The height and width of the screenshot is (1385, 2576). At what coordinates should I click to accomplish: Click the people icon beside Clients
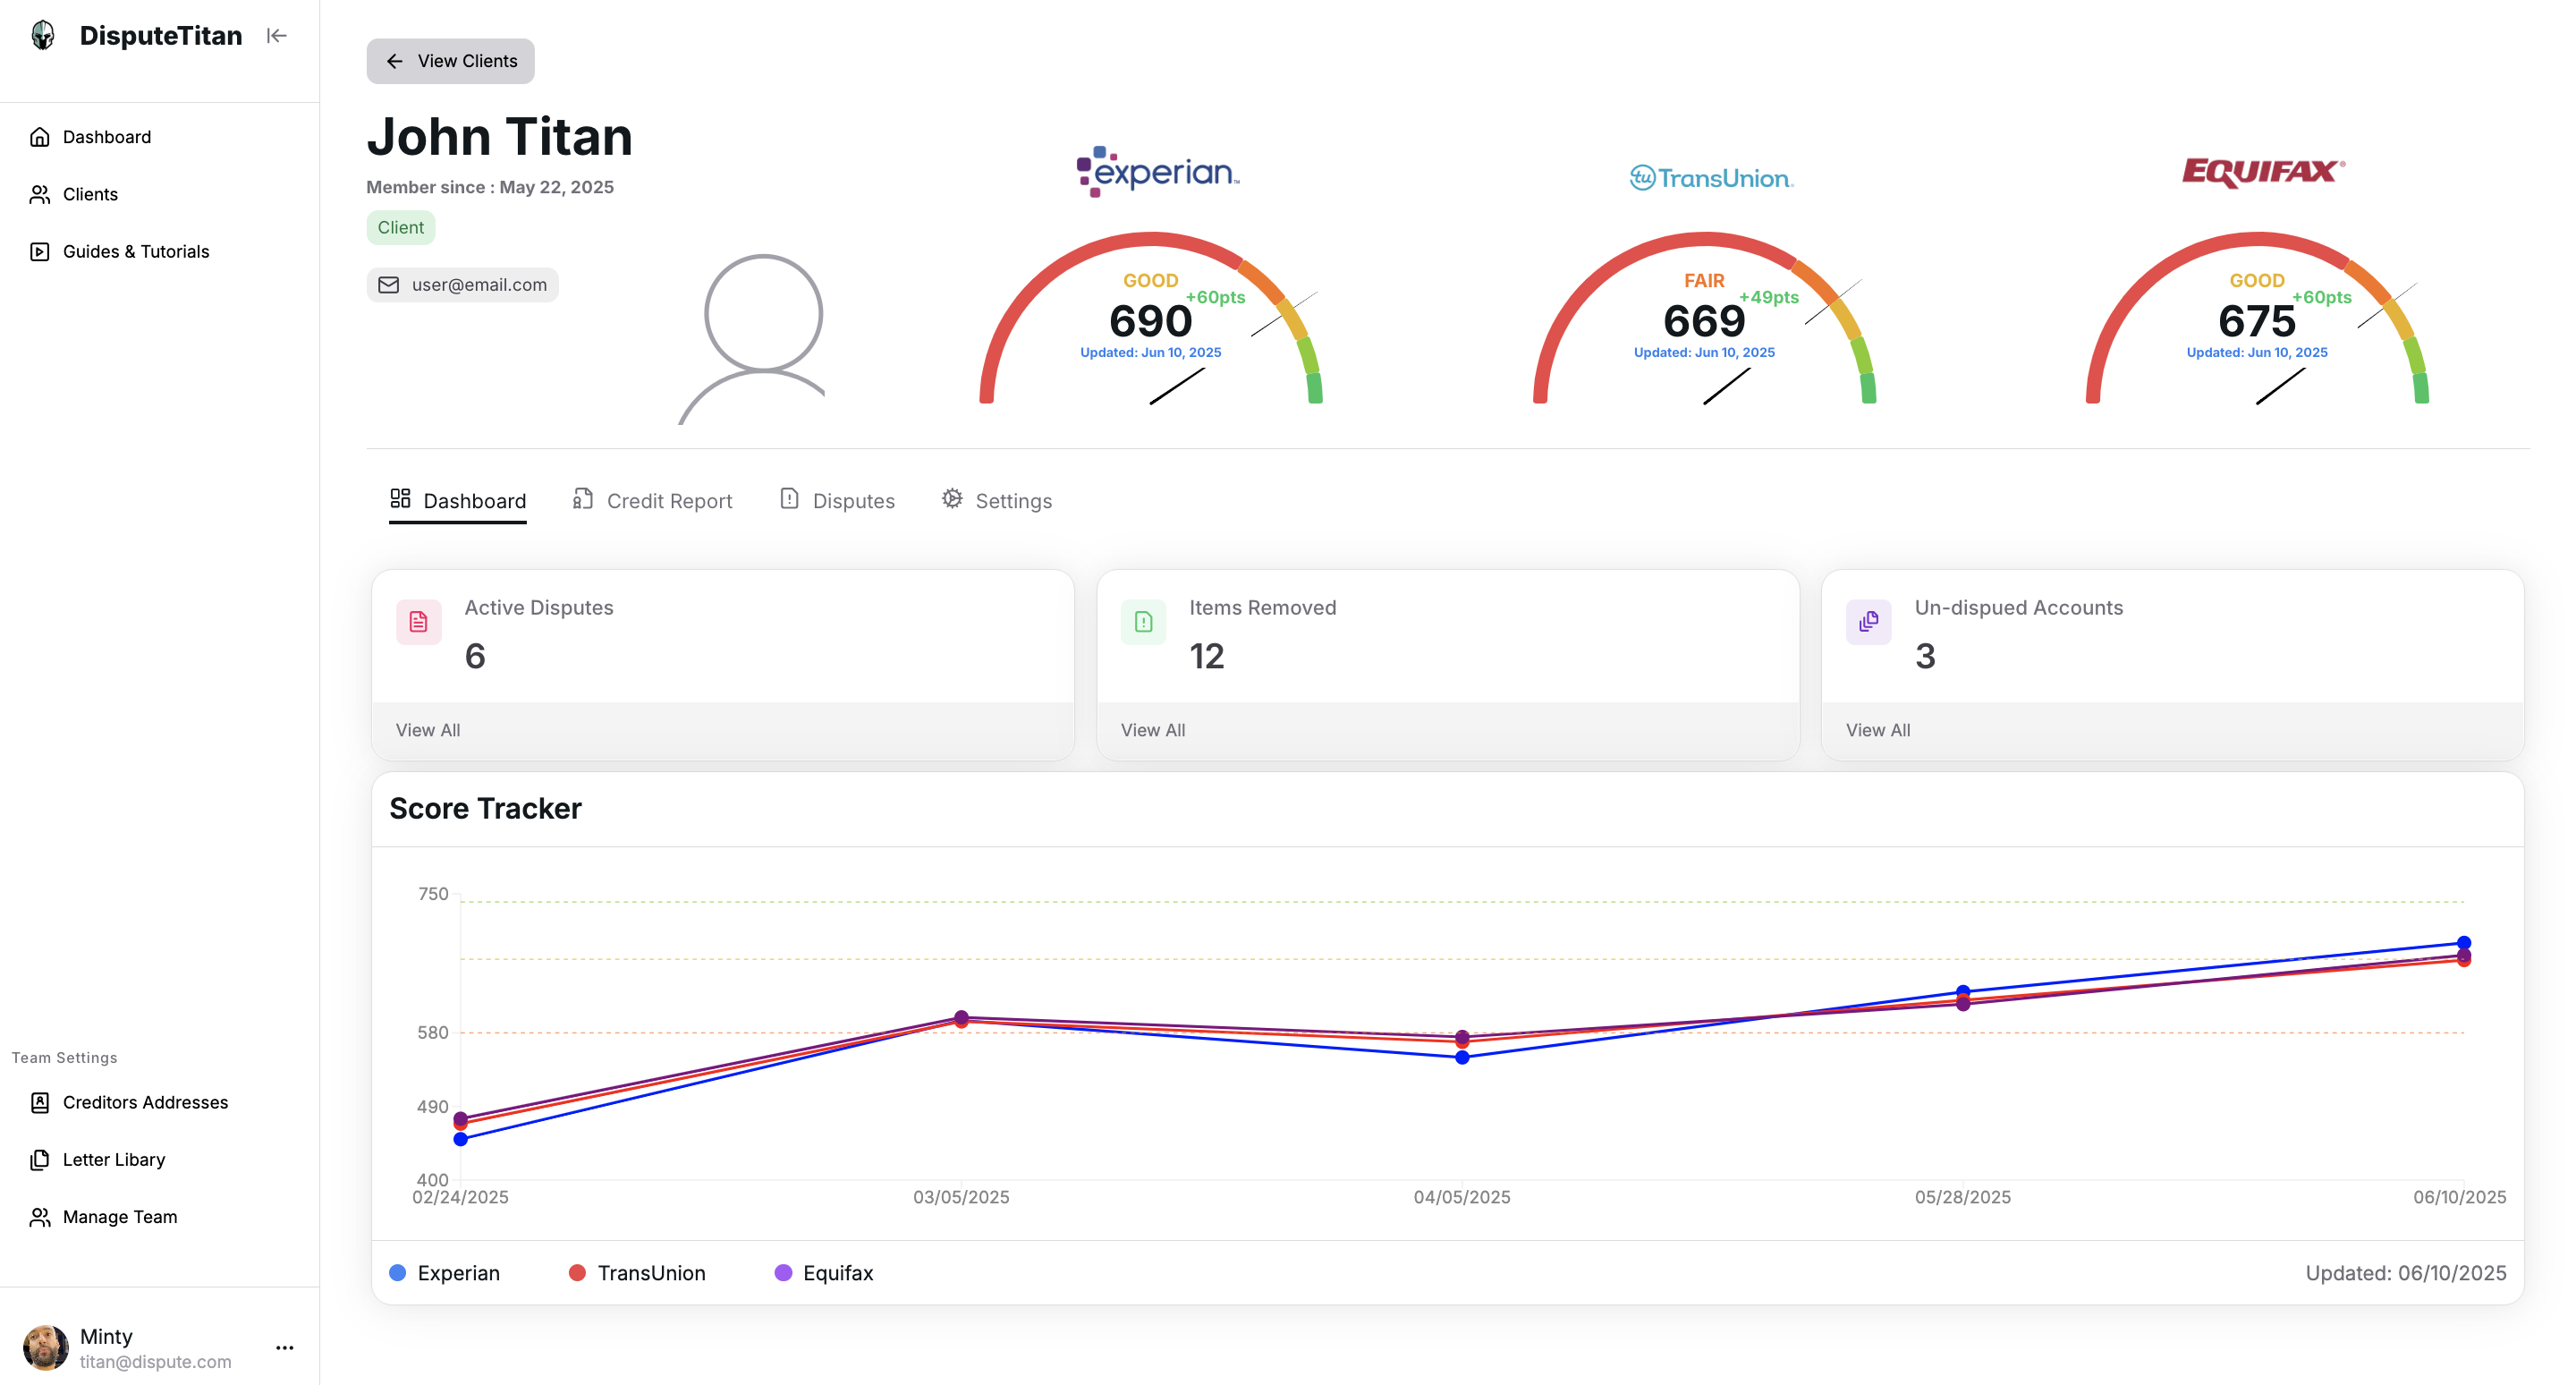[x=40, y=194]
